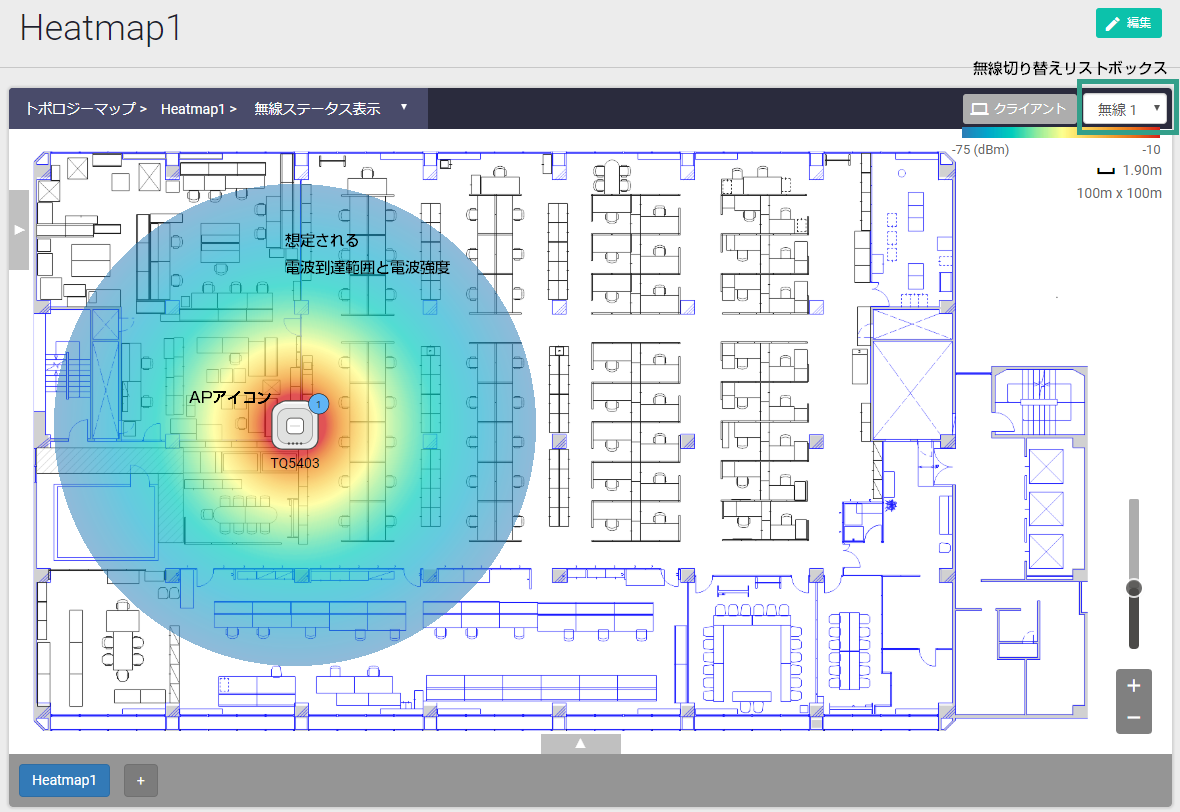Click the pencil icon in the edit button
The width and height of the screenshot is (1180, 812).
pyautogui.click(x=1112, y=23)
